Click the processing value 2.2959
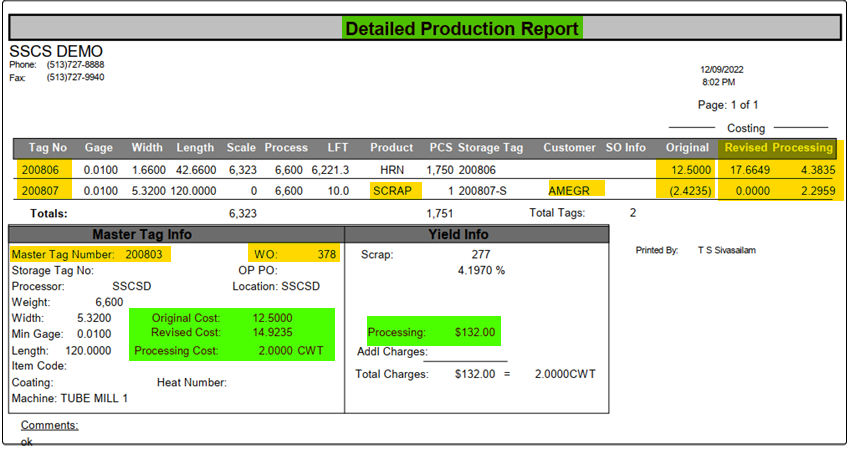 pyautogui.click(x=818, y=191)
